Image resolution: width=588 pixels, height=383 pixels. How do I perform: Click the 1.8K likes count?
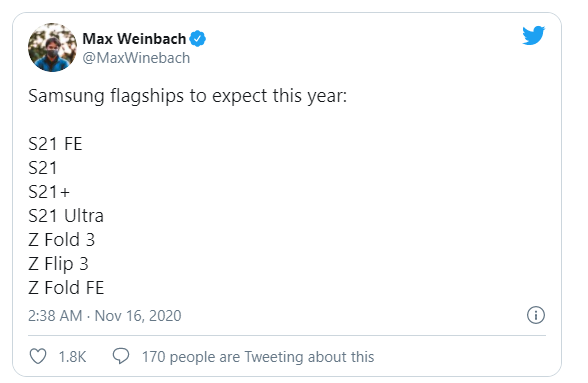coord(72,357)
